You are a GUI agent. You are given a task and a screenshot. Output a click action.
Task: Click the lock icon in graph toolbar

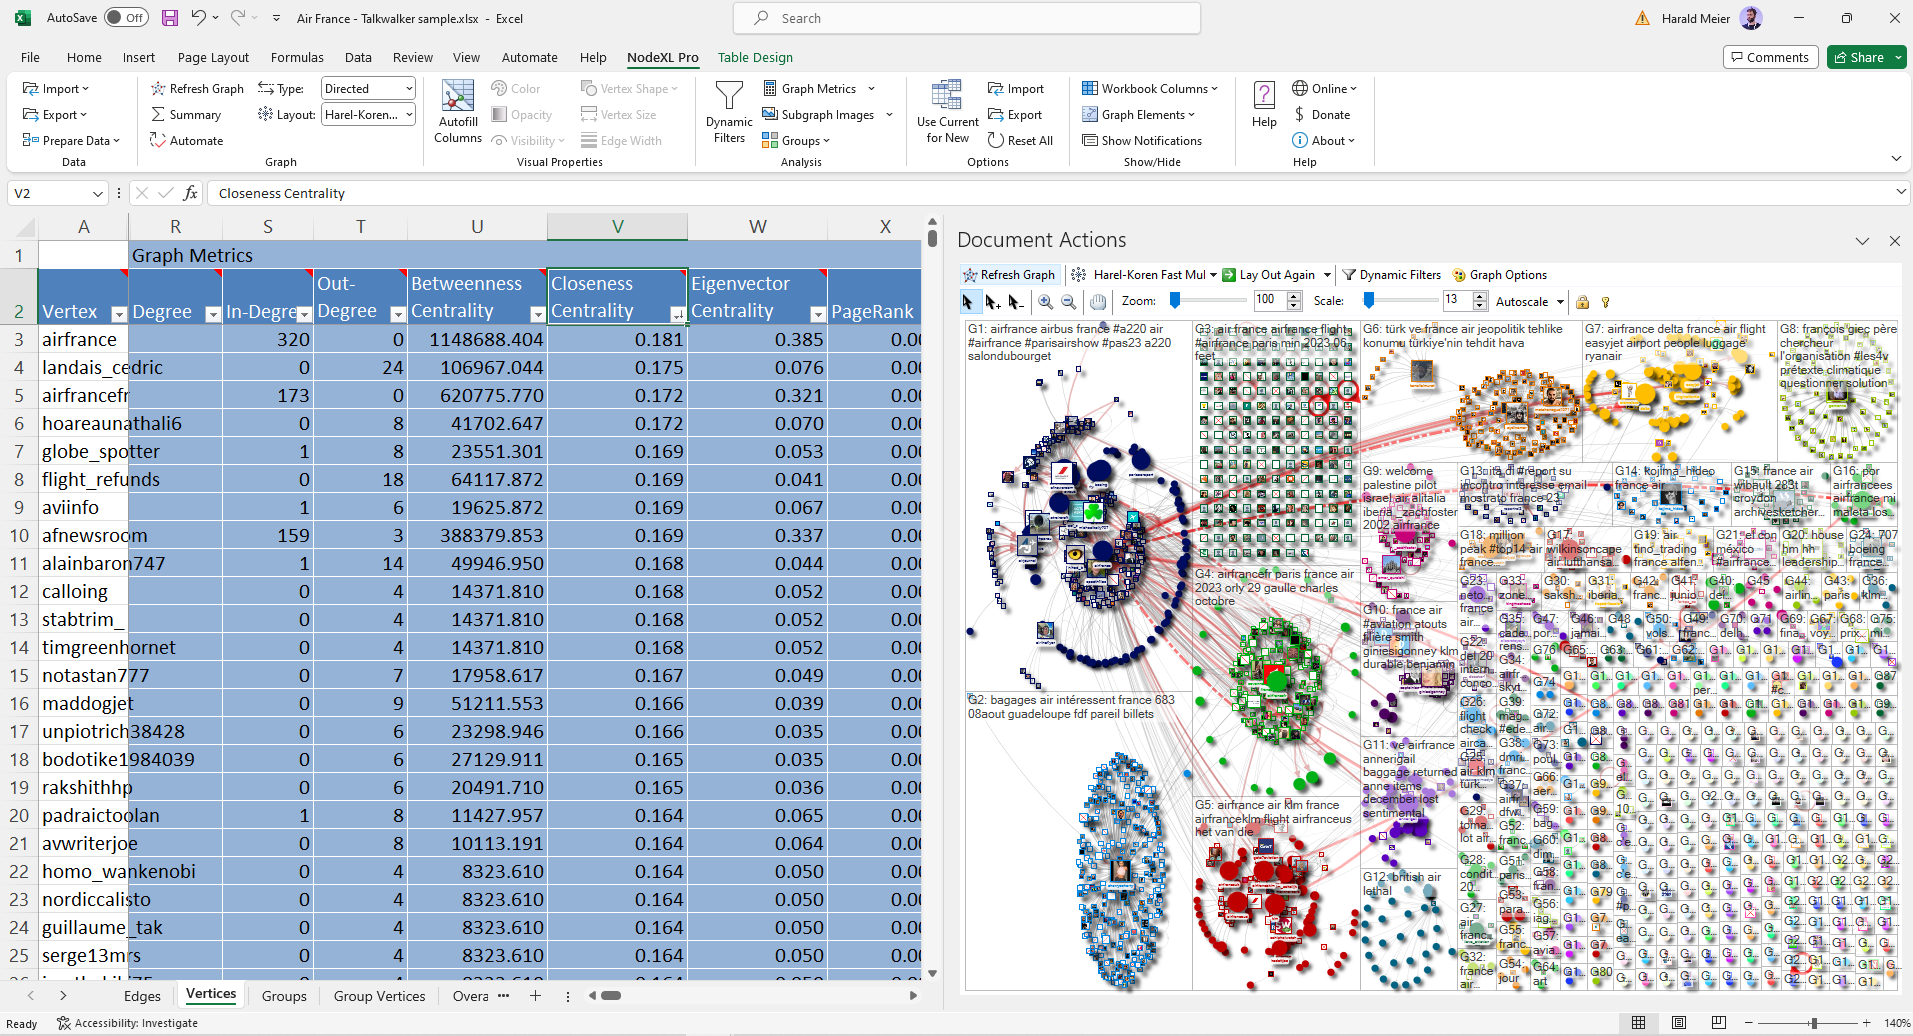click(1582, 301)
